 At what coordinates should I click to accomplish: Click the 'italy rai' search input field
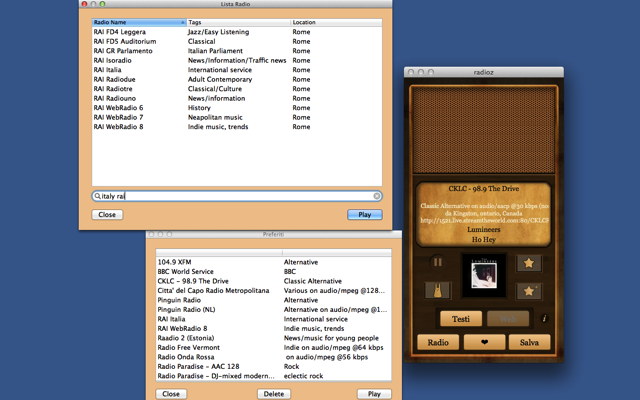(x=238, y=196)
